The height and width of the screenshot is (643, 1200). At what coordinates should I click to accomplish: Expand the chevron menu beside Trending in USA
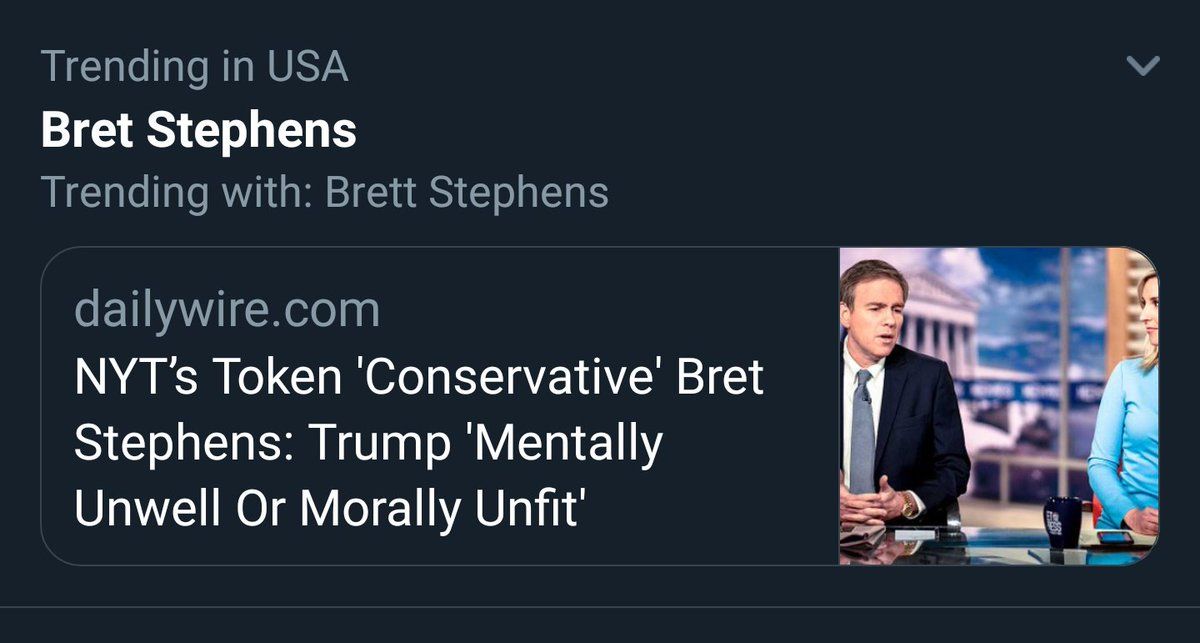[1142, 67]
